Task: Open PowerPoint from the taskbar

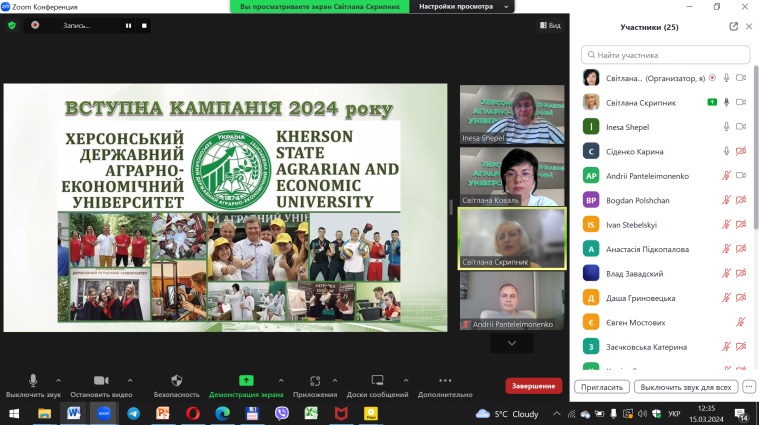Action: point(163,413)
